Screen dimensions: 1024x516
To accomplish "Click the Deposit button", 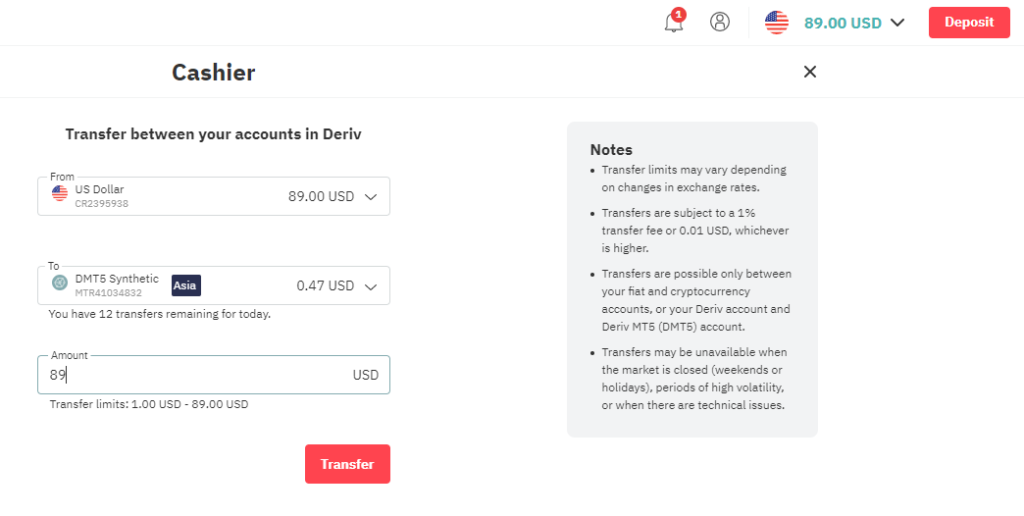I will [969, 22].
